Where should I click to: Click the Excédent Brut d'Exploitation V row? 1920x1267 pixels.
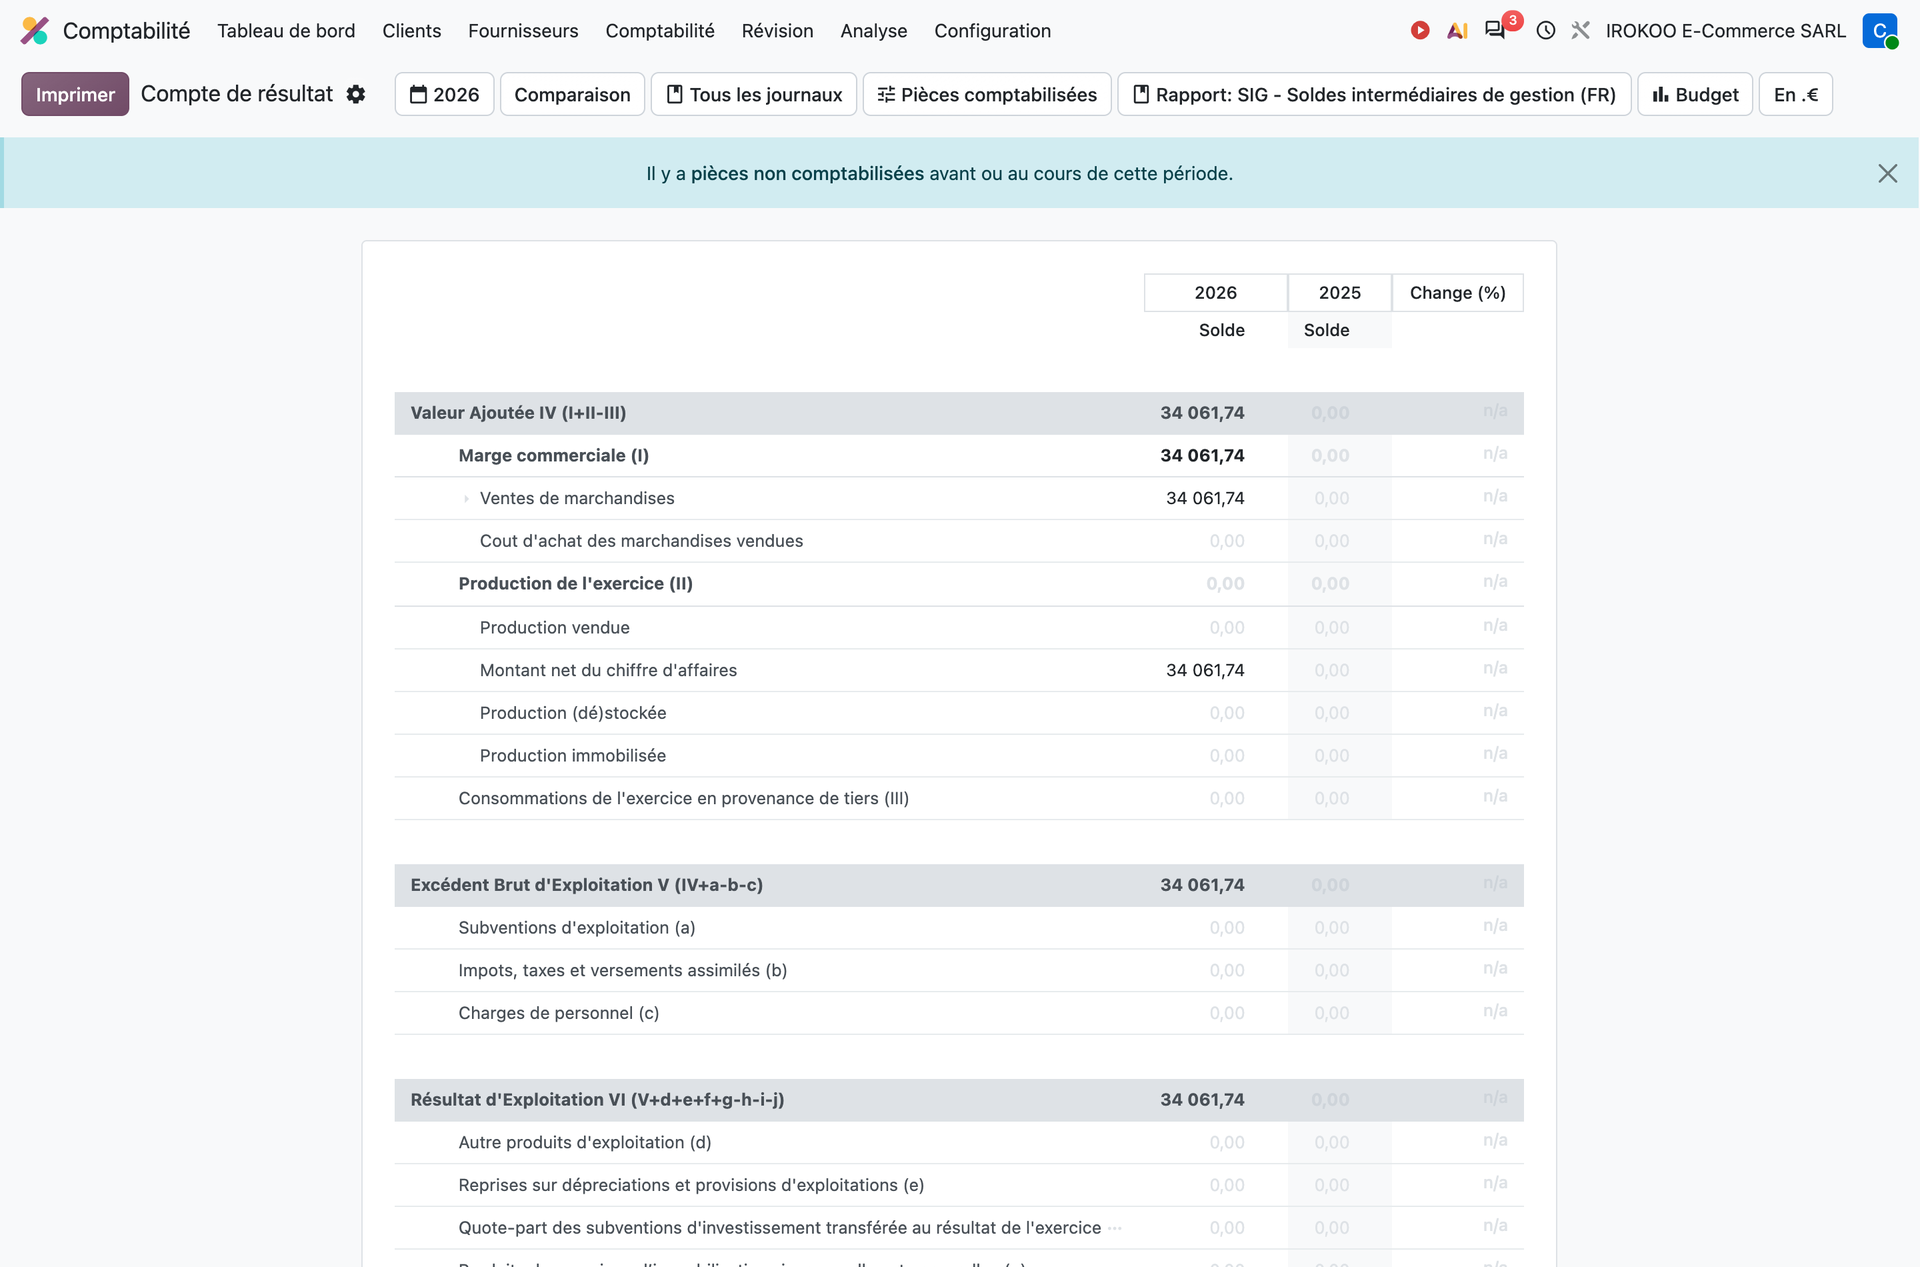(959, 885)
